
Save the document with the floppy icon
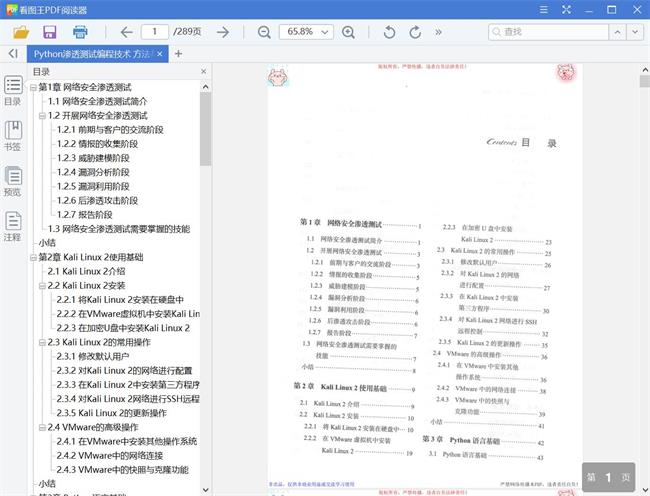coord(50,32)
